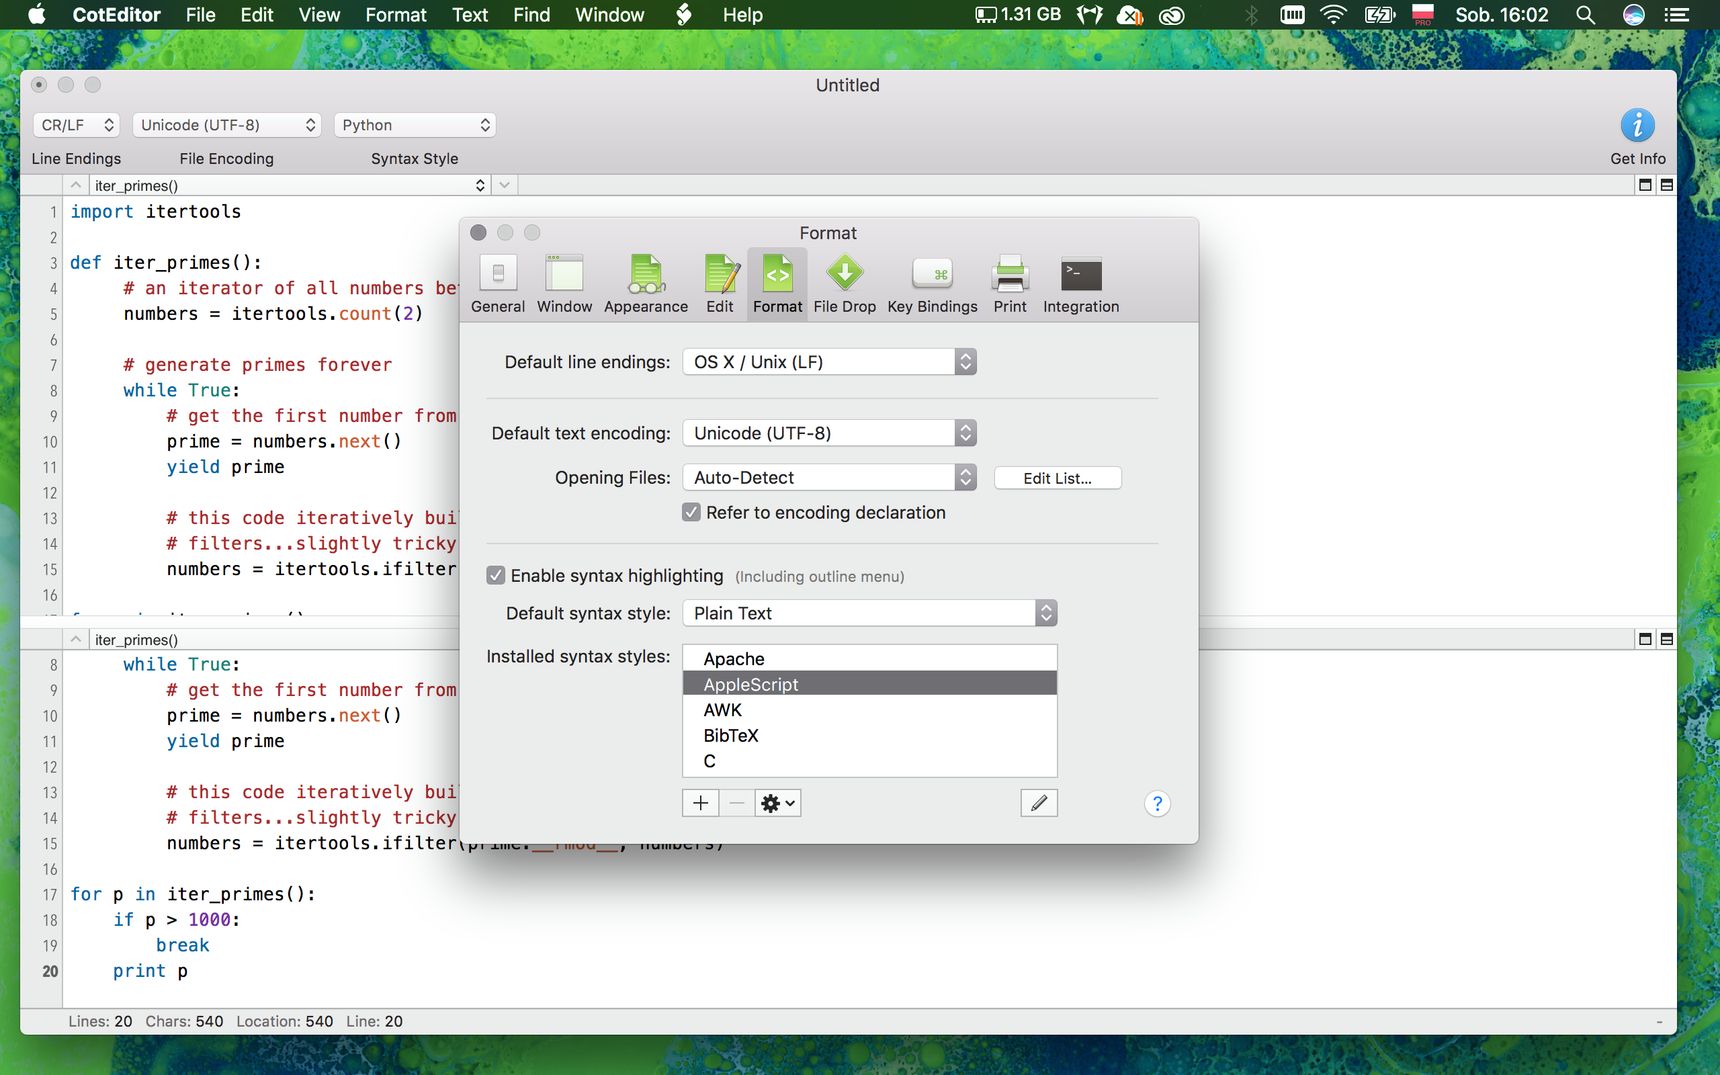Click 'Lines: 20' in the status bar
The width and height of the screenshot is (1720, 1075).
point(100,1021)
